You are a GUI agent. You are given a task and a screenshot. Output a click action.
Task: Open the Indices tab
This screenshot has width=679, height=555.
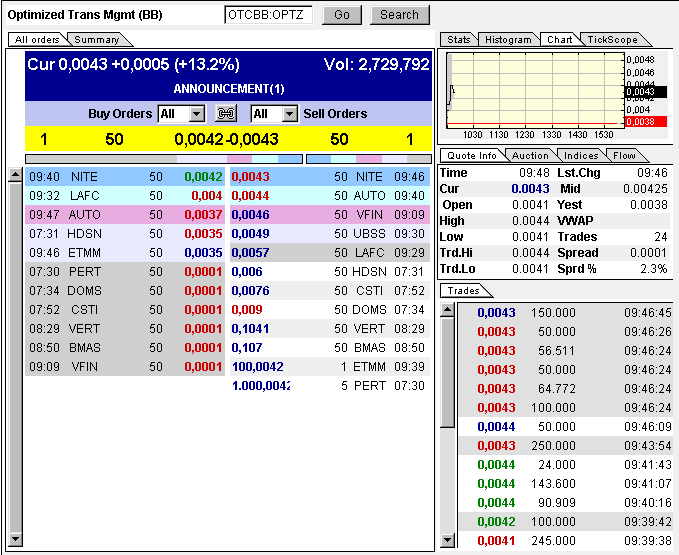tap(581, 156)
